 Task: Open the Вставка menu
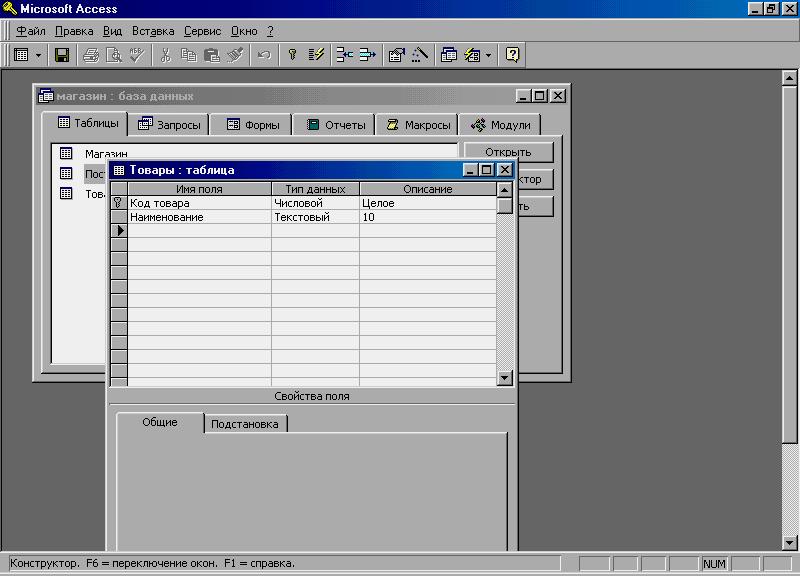point(153,31)
